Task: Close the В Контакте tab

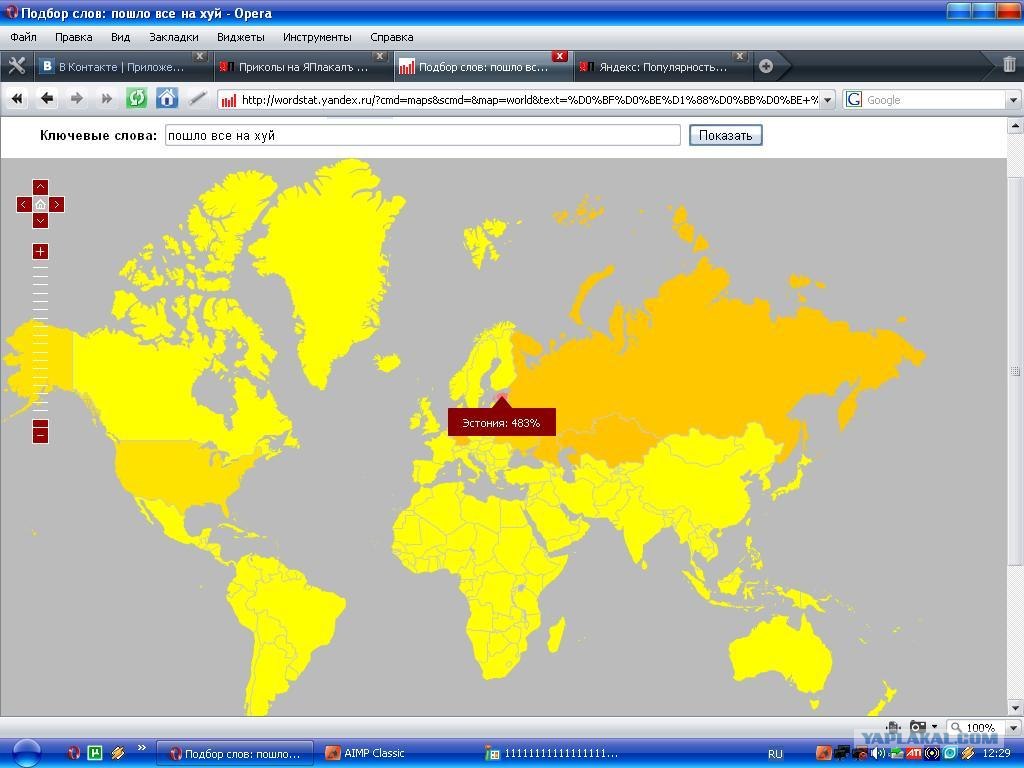Action: coord(200,56)
